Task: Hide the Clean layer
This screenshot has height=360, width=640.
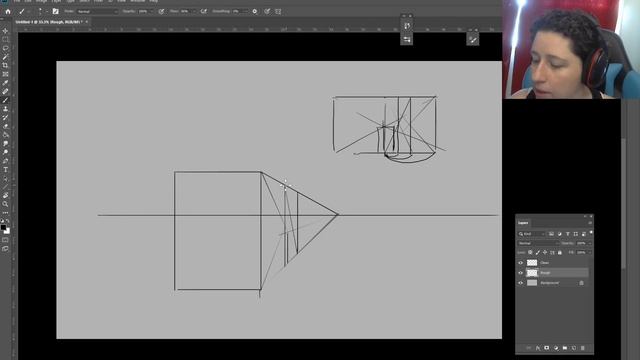Action: pos(520,262)
